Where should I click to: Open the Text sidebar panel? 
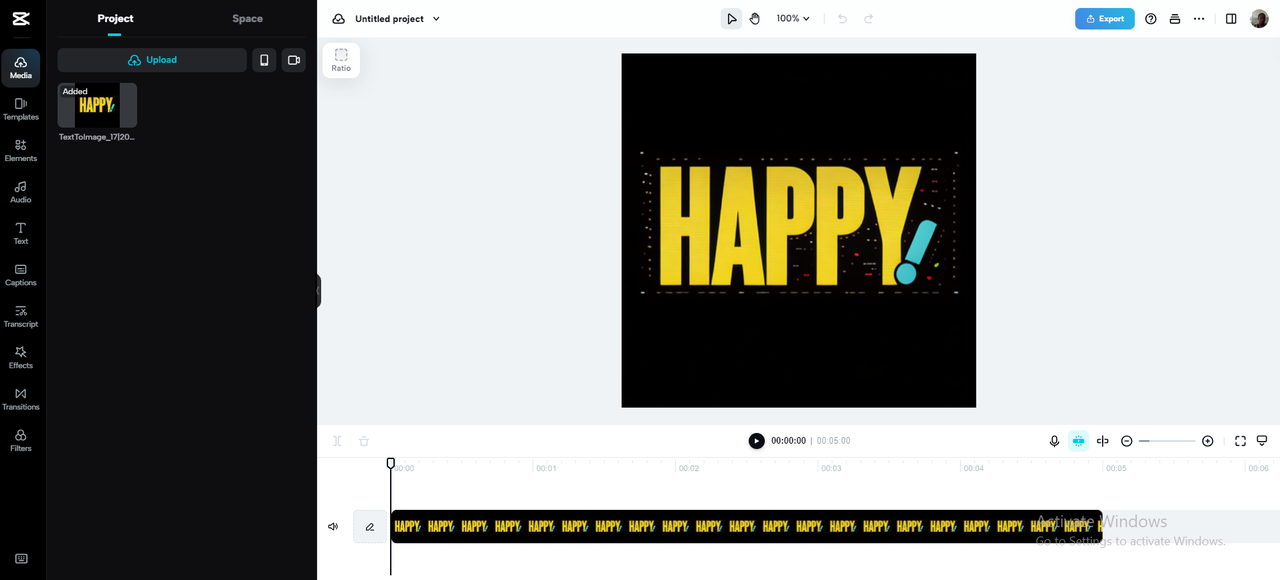[x=21, y=234]
